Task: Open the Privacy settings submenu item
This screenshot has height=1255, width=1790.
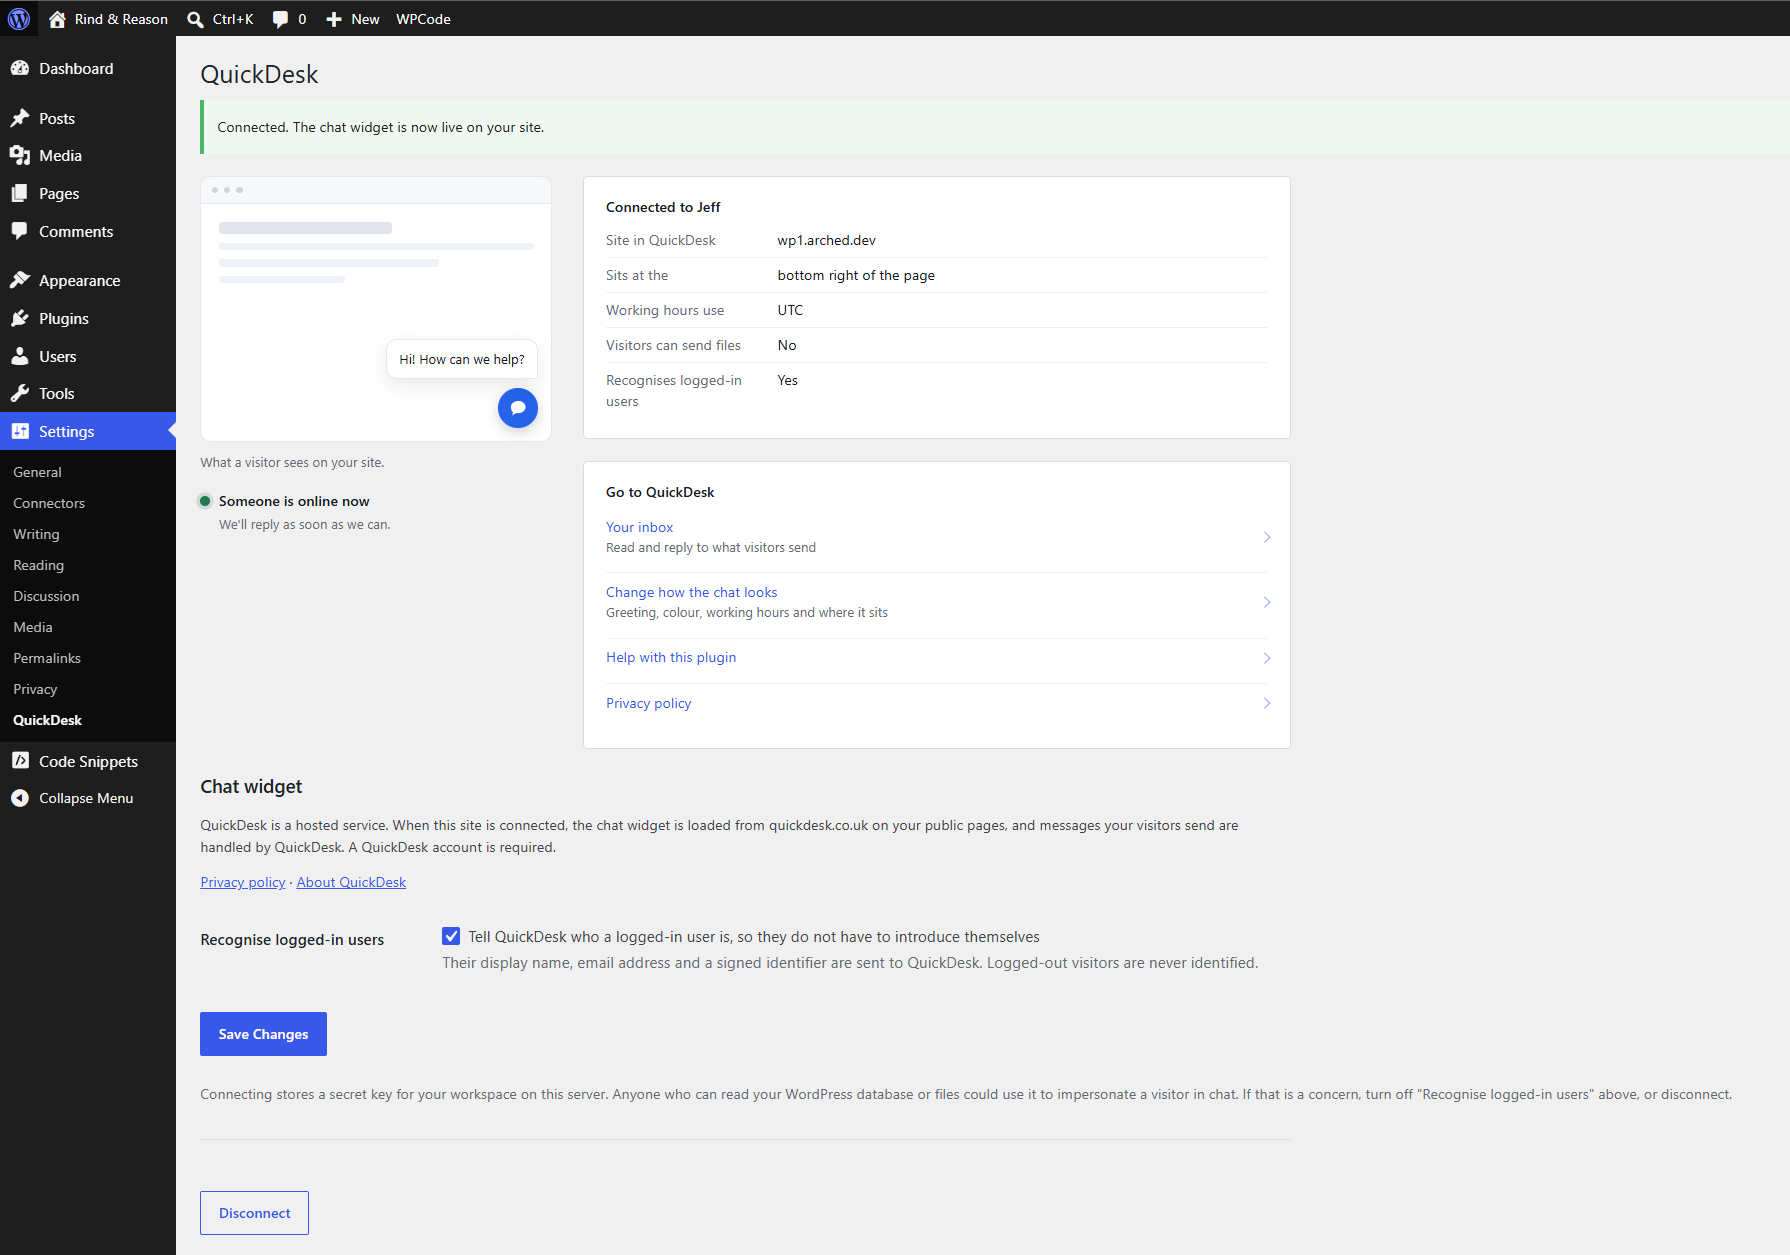Action: click(x=35, y=689)
